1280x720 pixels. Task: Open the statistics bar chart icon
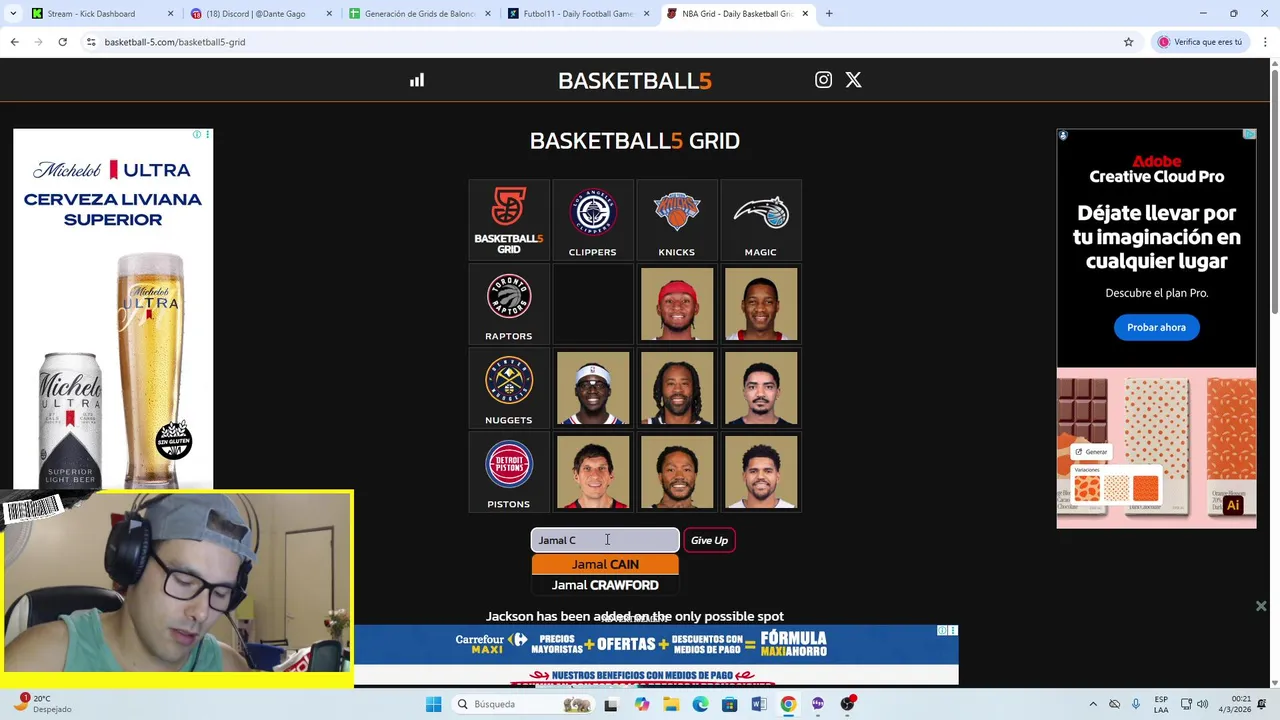(x=417, y=80)
